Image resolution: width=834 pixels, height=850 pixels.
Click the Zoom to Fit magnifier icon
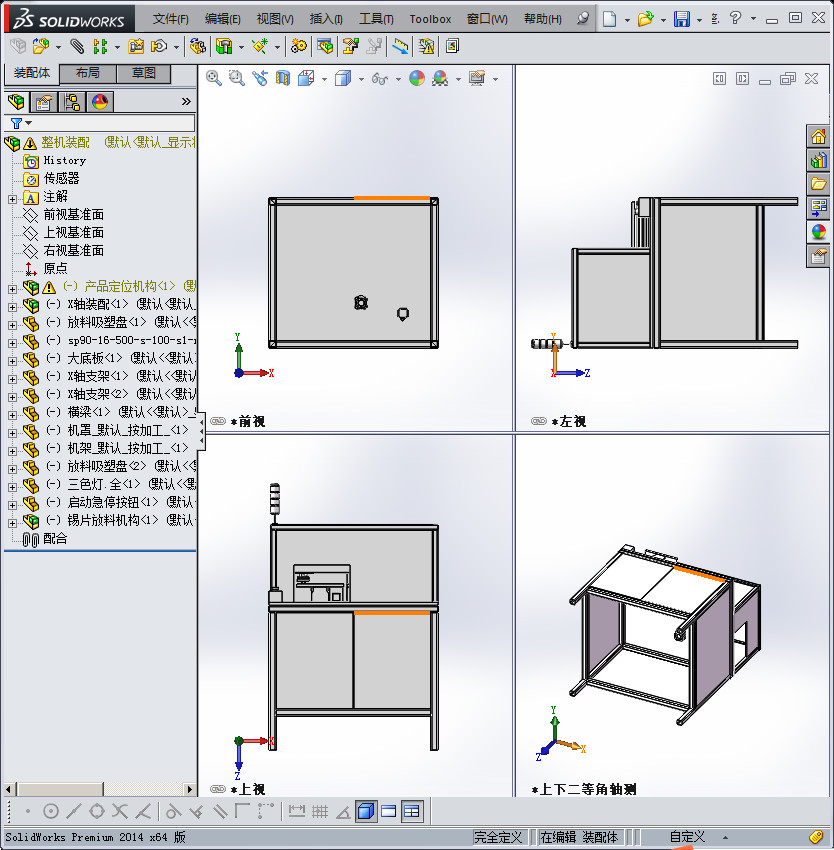coord(214,79)
